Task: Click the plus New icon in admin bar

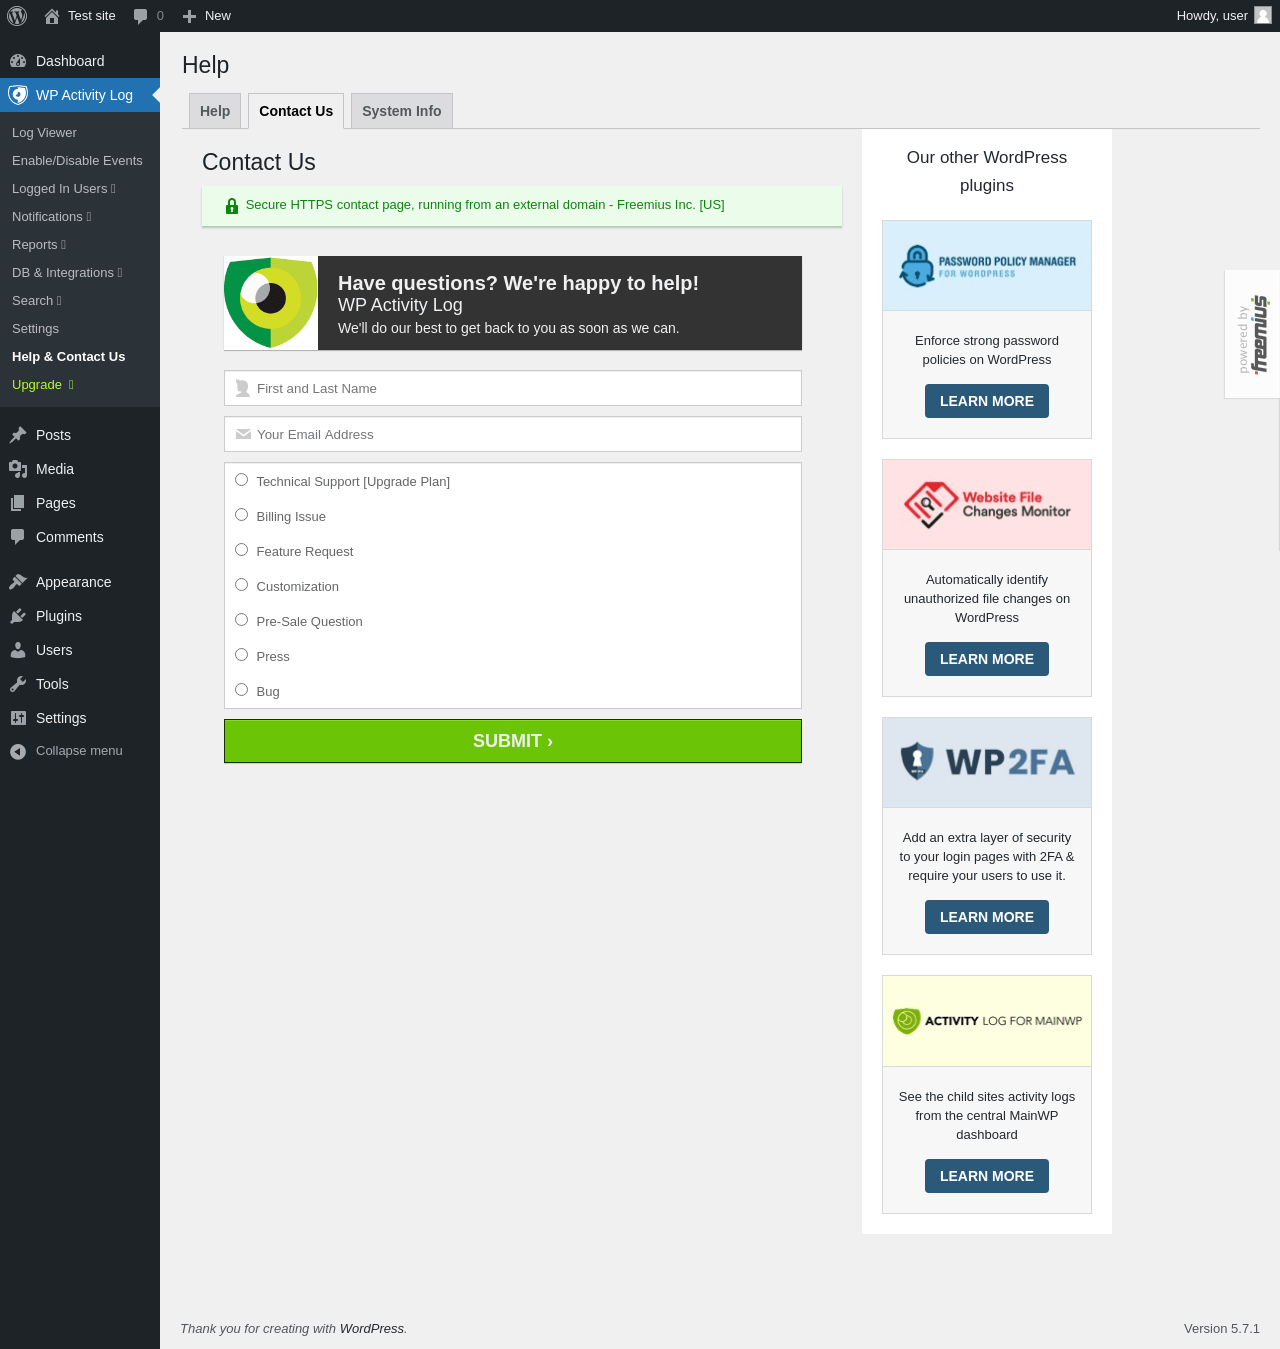Action: tap(189, 16)
